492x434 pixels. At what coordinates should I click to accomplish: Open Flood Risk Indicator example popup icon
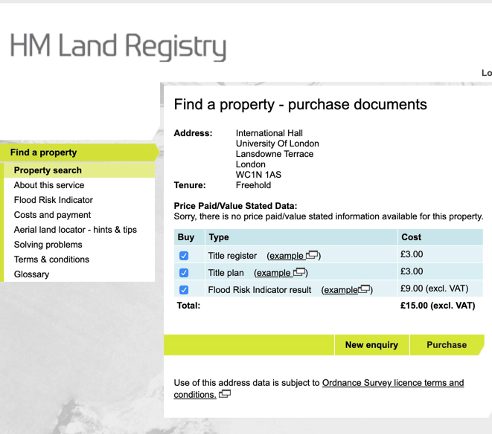(364, 289)
